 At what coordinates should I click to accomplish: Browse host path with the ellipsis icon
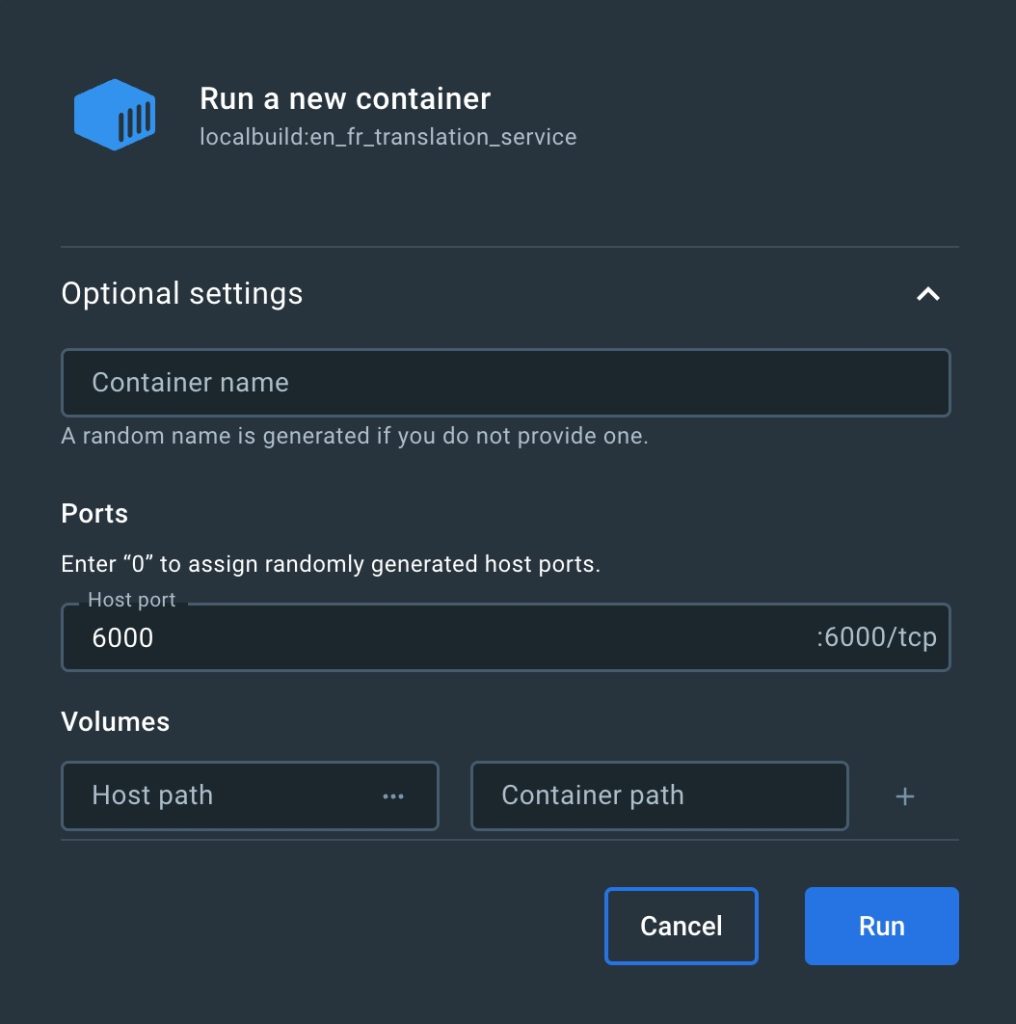click(x=393, y=796)
